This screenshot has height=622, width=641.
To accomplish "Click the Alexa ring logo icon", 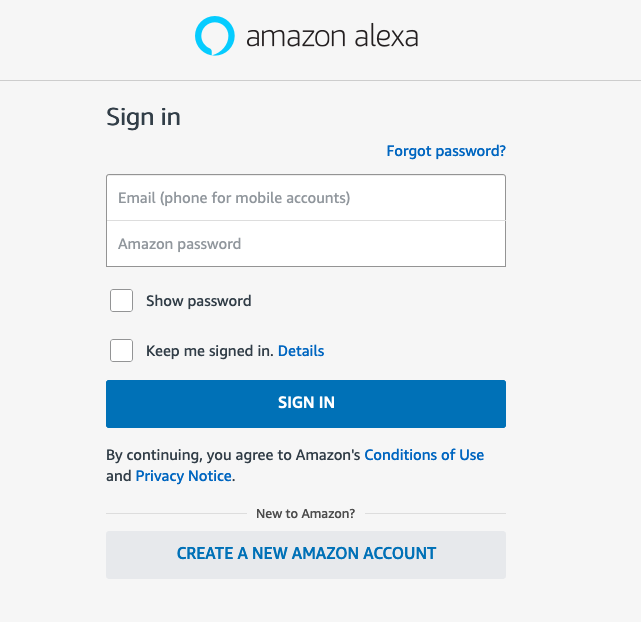I will pyautogui.click(x=214, y=37).
